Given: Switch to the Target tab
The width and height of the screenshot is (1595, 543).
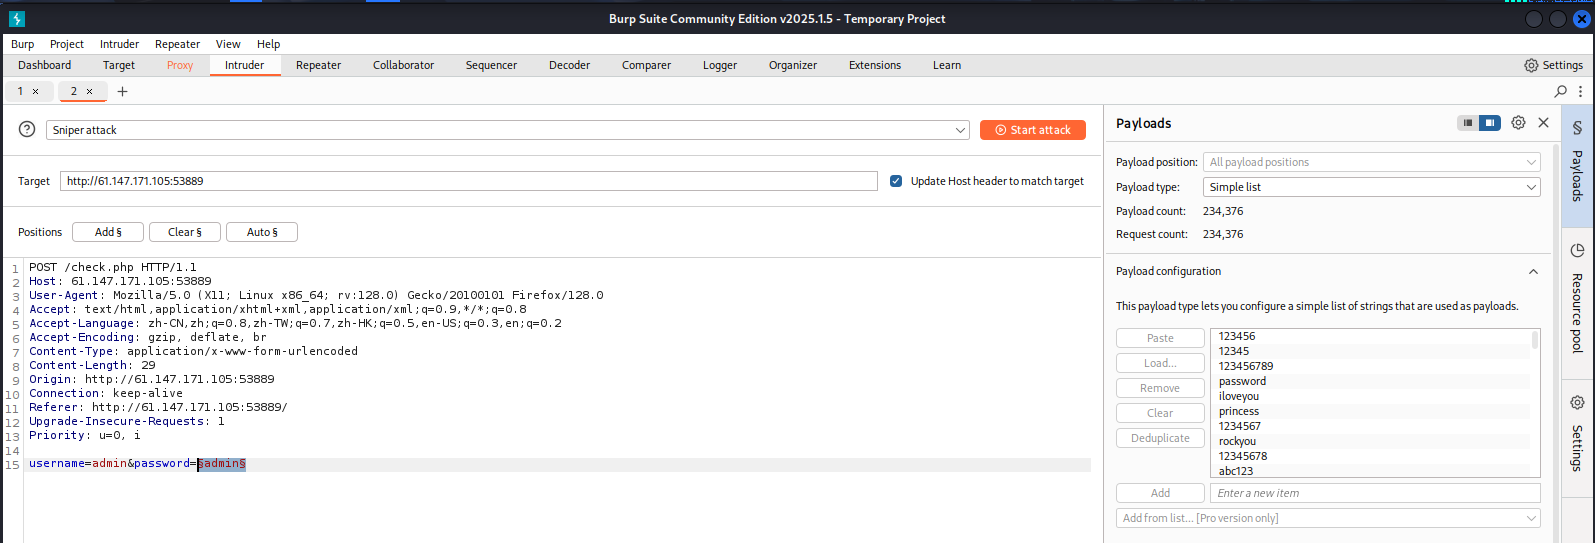Looking at the screenshot, I should coord(118,65).
